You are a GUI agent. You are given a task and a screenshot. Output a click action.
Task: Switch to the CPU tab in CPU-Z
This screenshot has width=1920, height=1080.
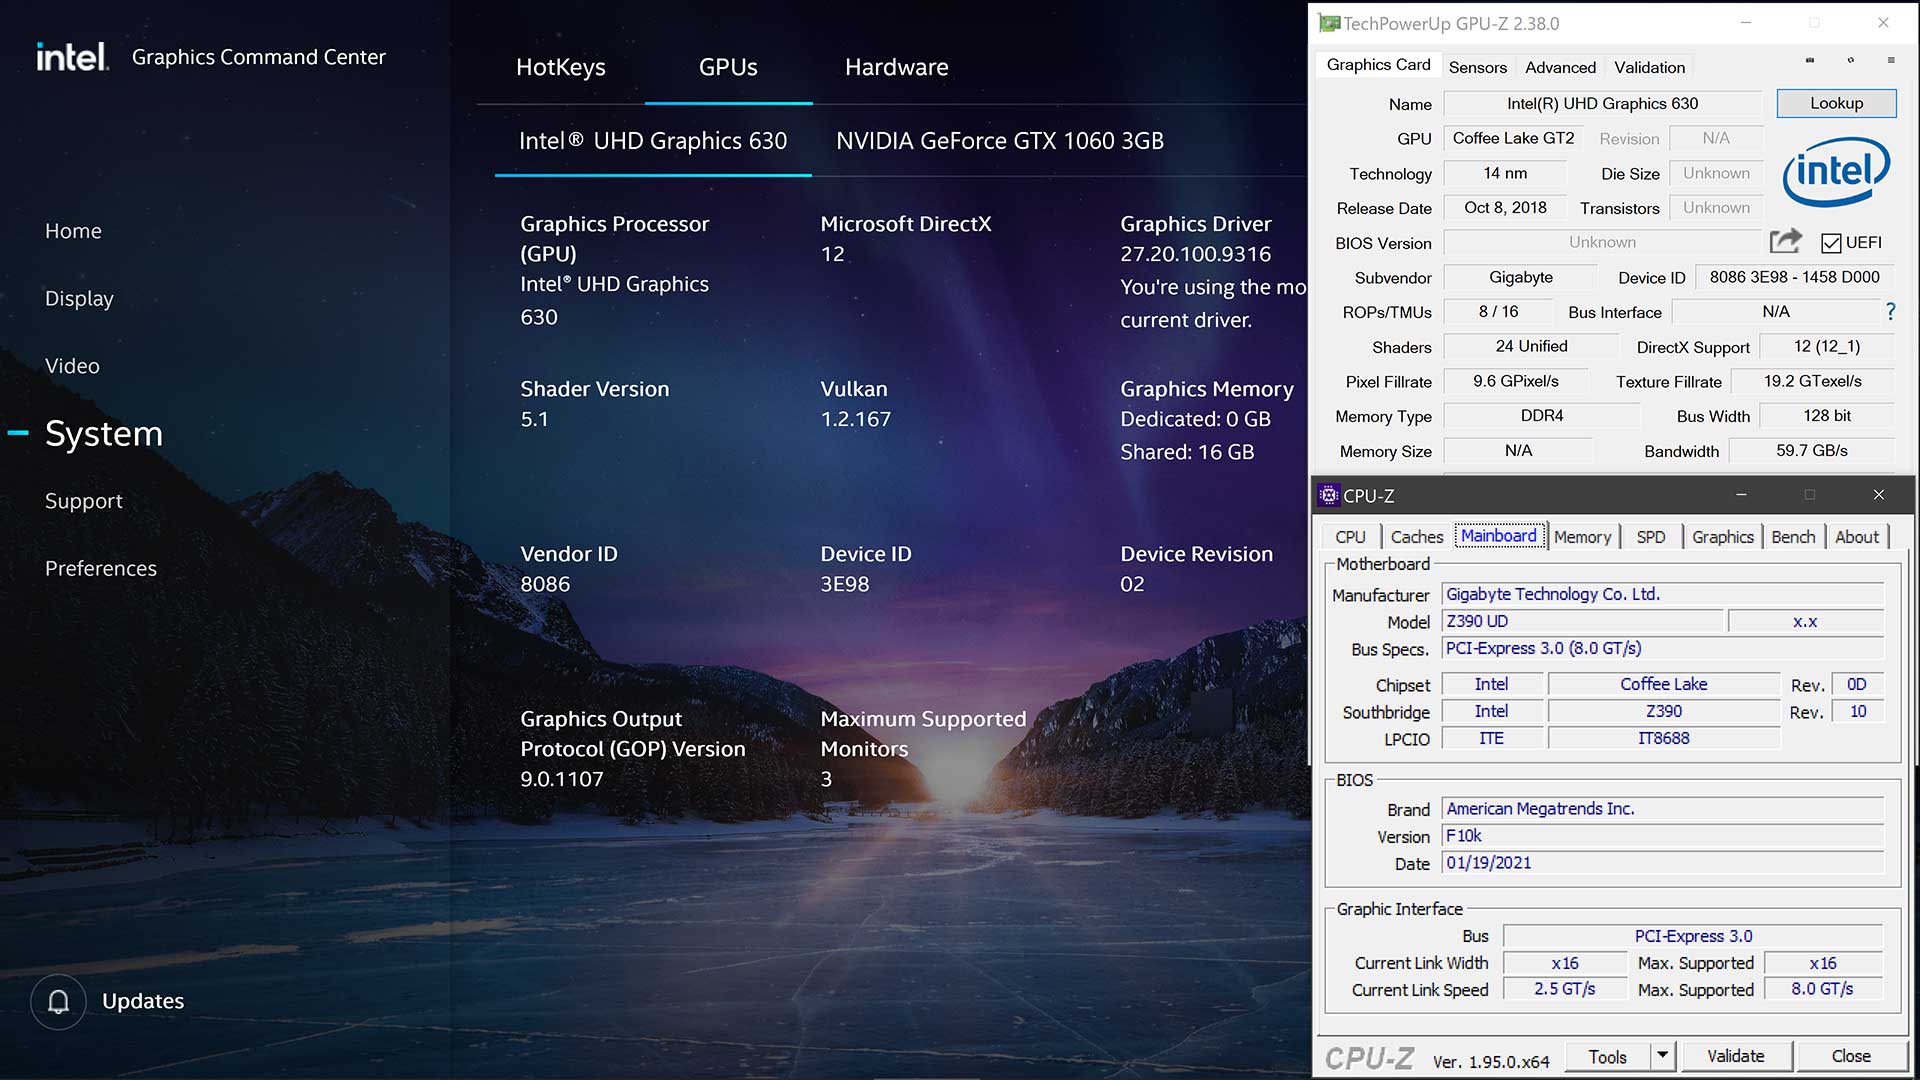1350,537
